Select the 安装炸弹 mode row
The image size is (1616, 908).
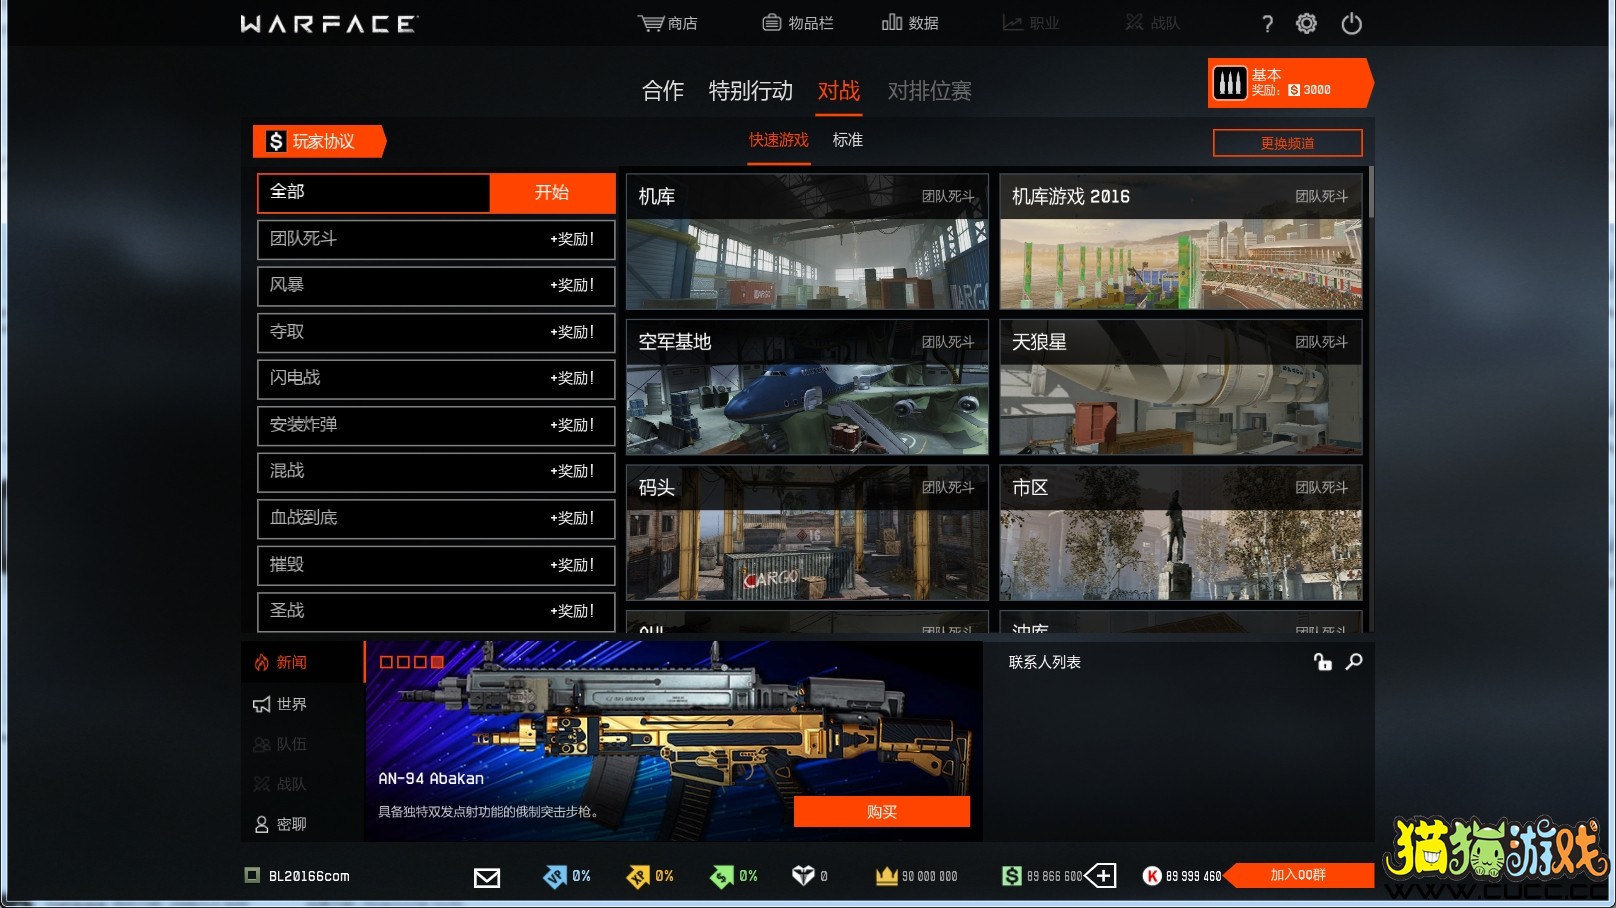point(436,425)
